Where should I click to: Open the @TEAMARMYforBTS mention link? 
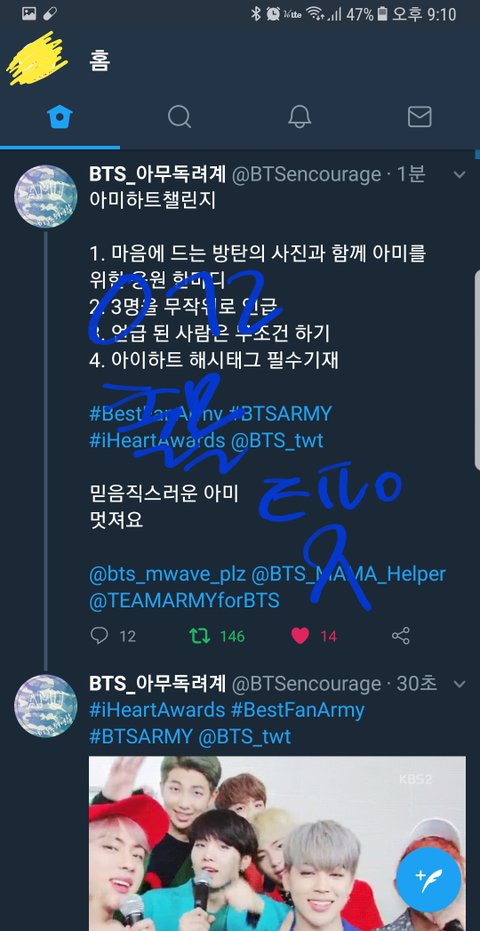184,600
